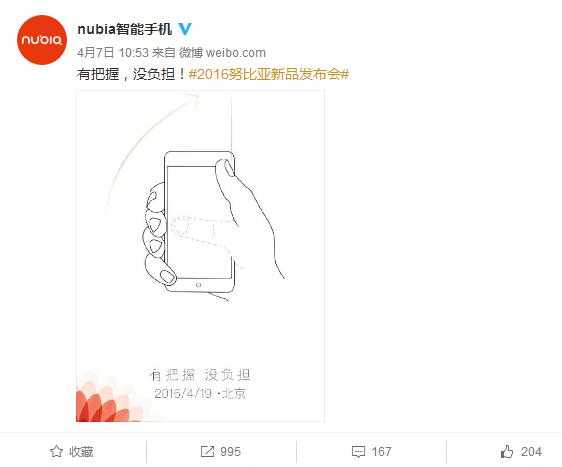Screen dimensions: 562x467
Task: Click the star favorite icon
Action: point(56,451)
